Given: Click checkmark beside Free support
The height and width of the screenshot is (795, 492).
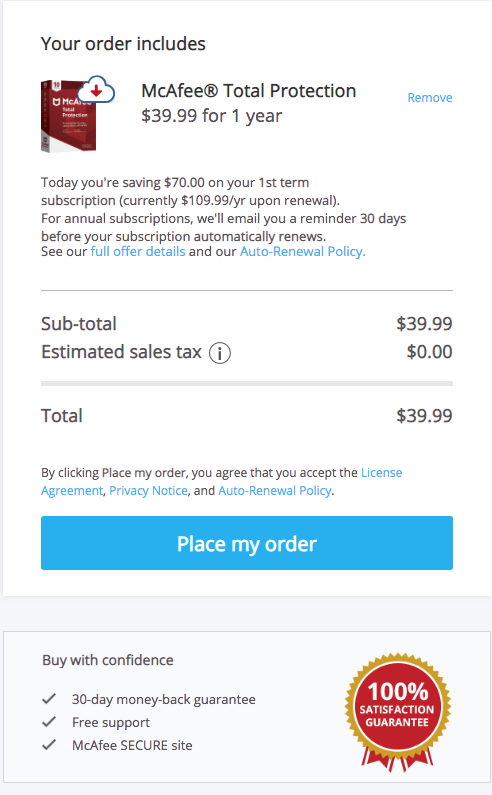Looking at the screenshot, I should [49, 722].
